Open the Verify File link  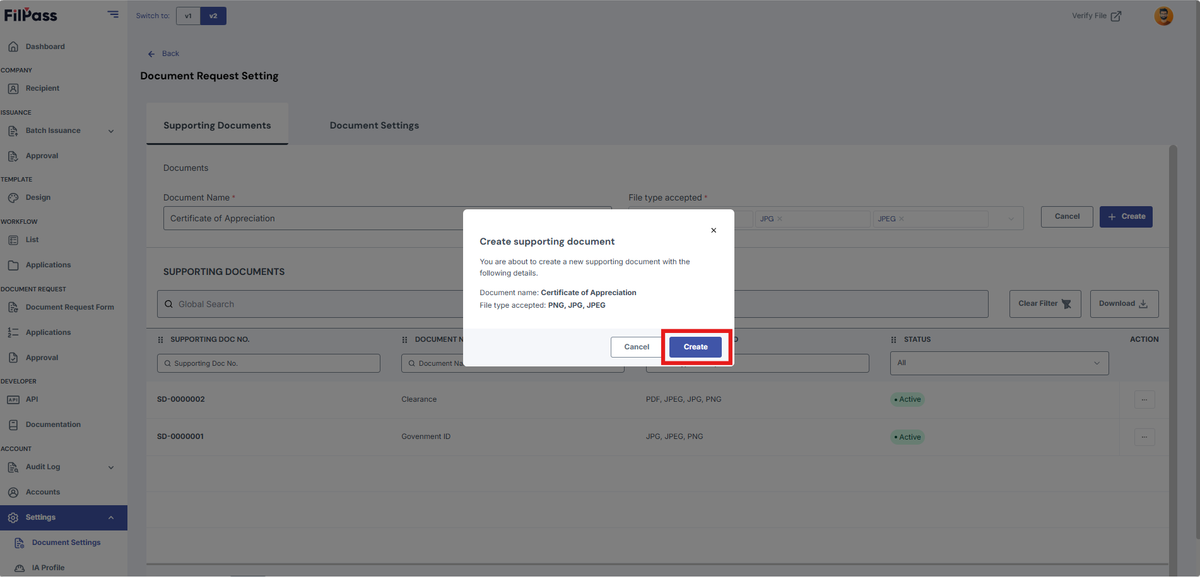1096,16
